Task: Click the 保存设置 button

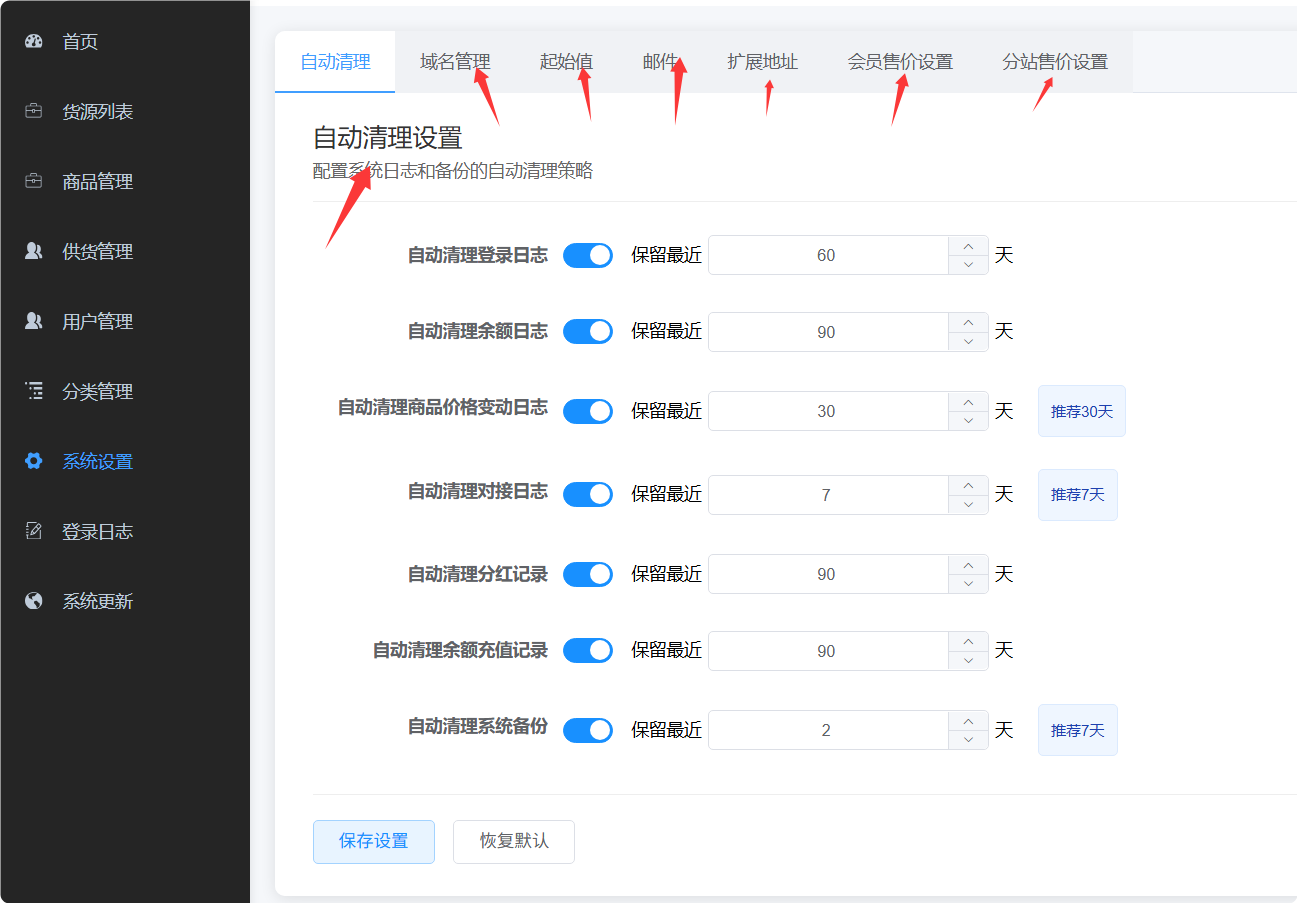Action: [373, 841]
